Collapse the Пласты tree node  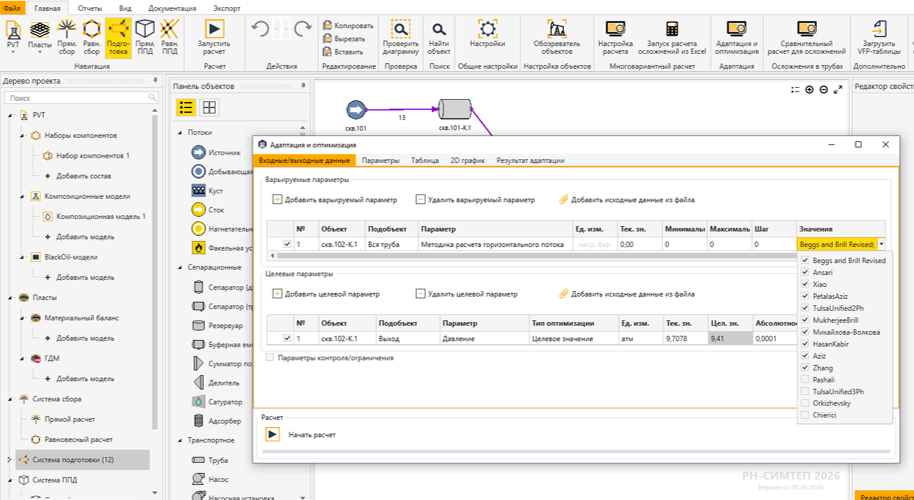tap(10, 297)
